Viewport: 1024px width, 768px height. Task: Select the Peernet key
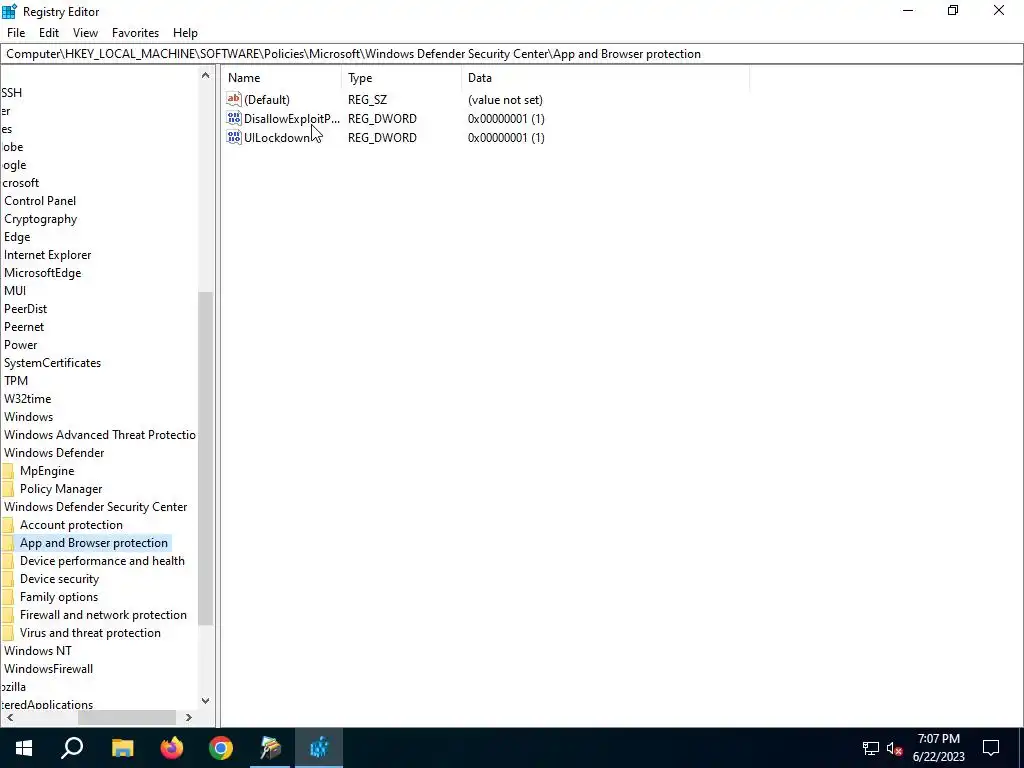pyautogui.click(x=24, y=327)
